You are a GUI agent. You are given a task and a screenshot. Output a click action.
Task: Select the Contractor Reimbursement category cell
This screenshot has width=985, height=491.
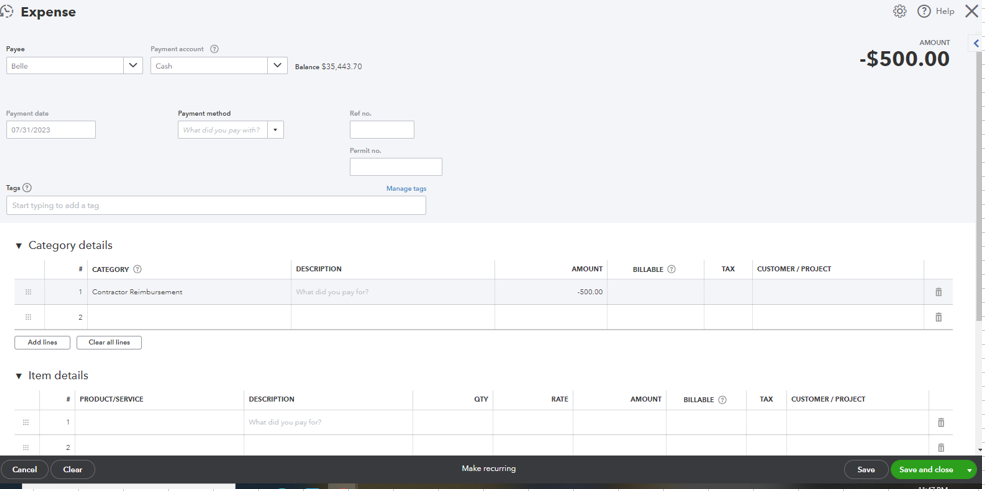[x=189, y=292]
